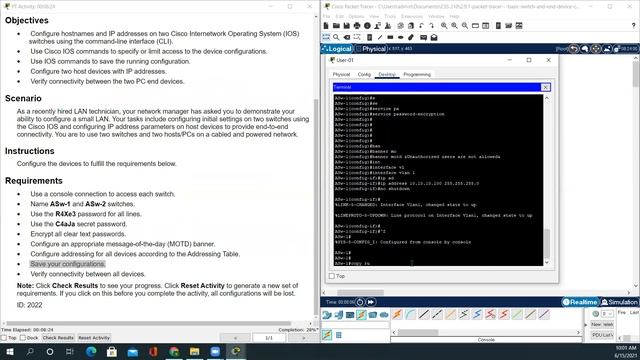Click the Open file folder icon
This screenshot has width=640, height=360.
click(336, 26)
